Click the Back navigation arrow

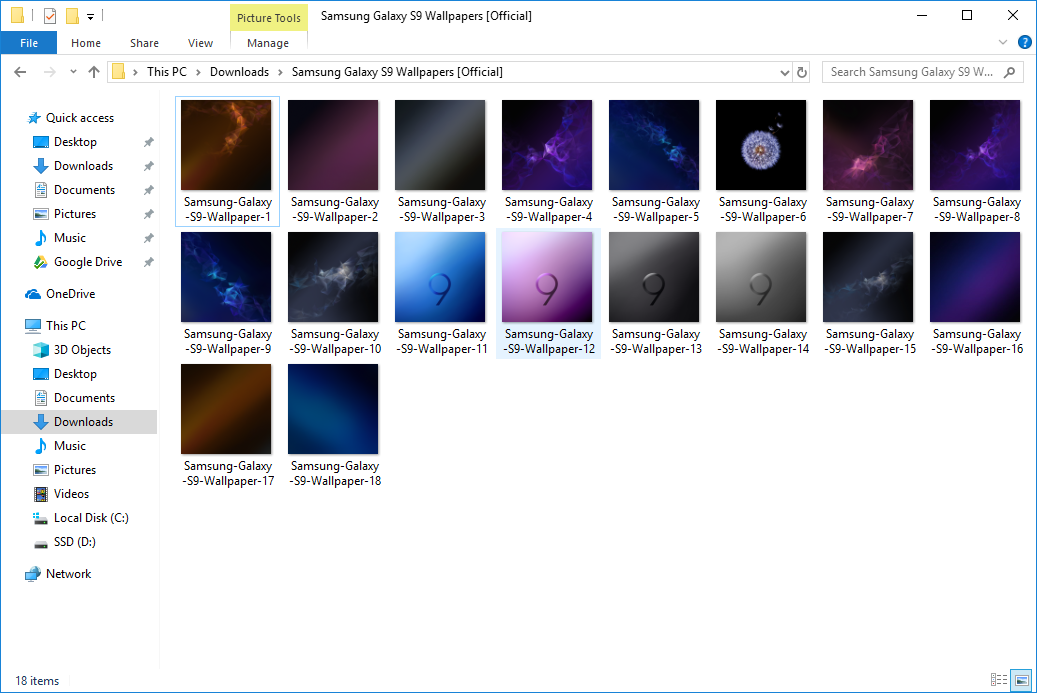(x=21, y=72)
